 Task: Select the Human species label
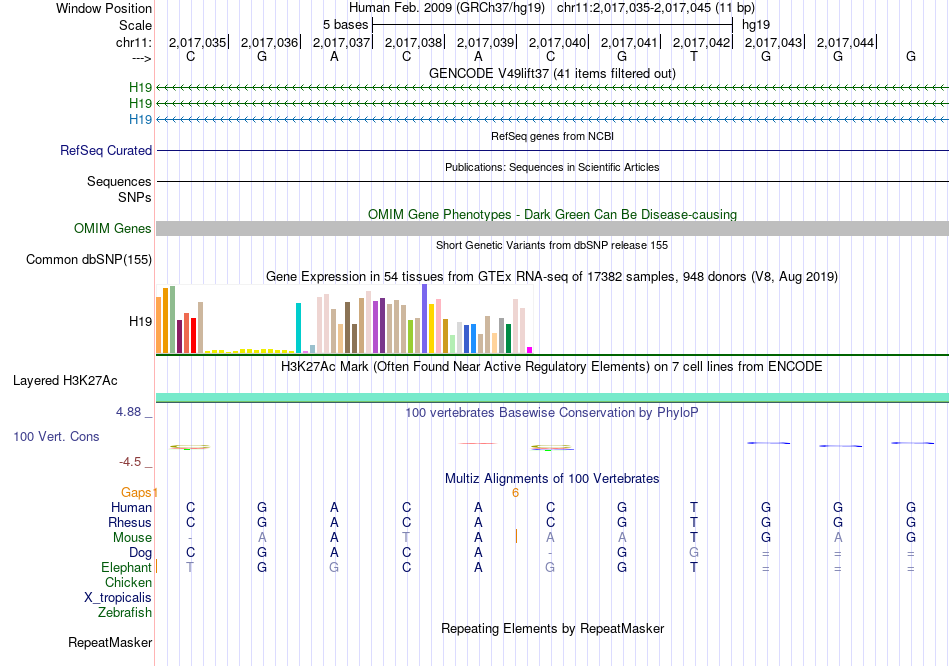click(x=131, y=507)
